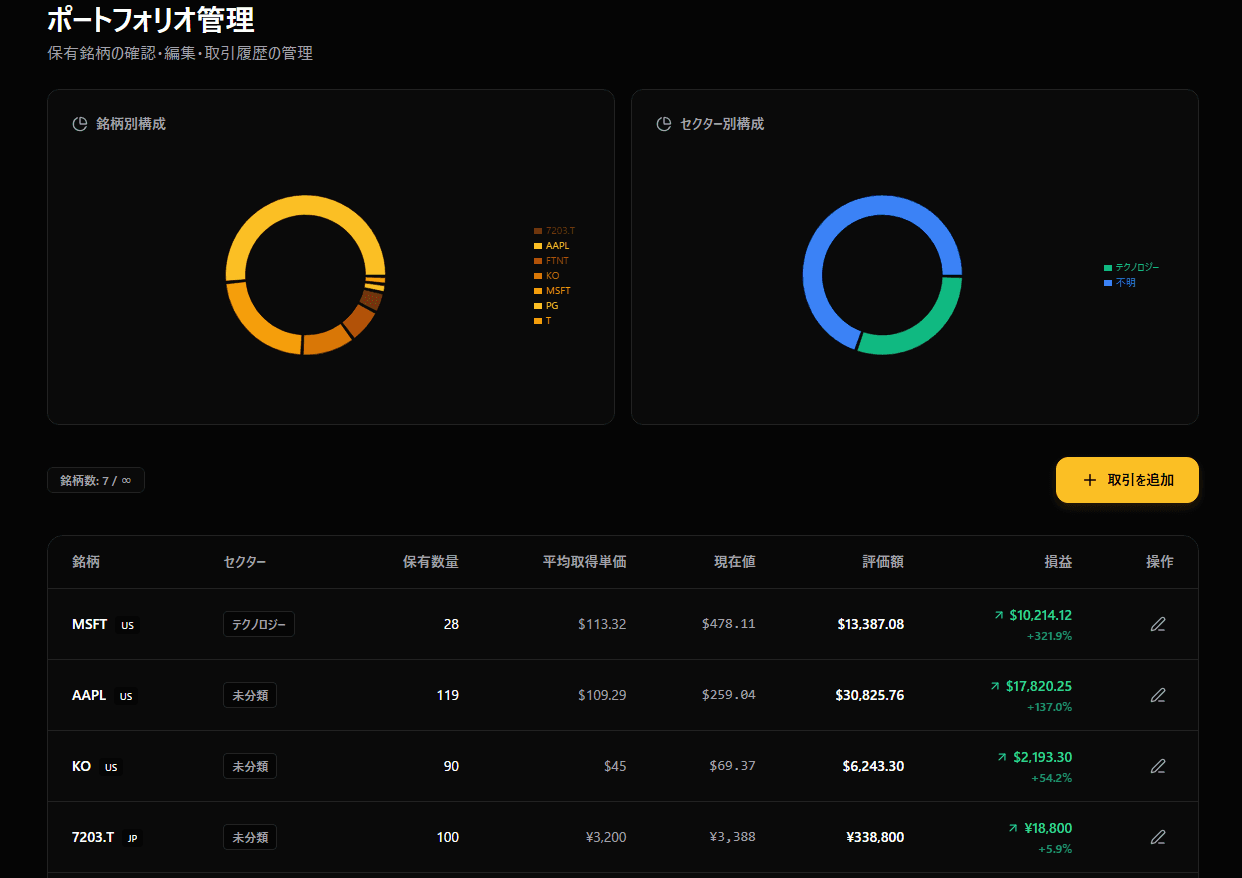
Task: Click the テクノロジー sector tag on MSFT
Action: click(258, 624)
